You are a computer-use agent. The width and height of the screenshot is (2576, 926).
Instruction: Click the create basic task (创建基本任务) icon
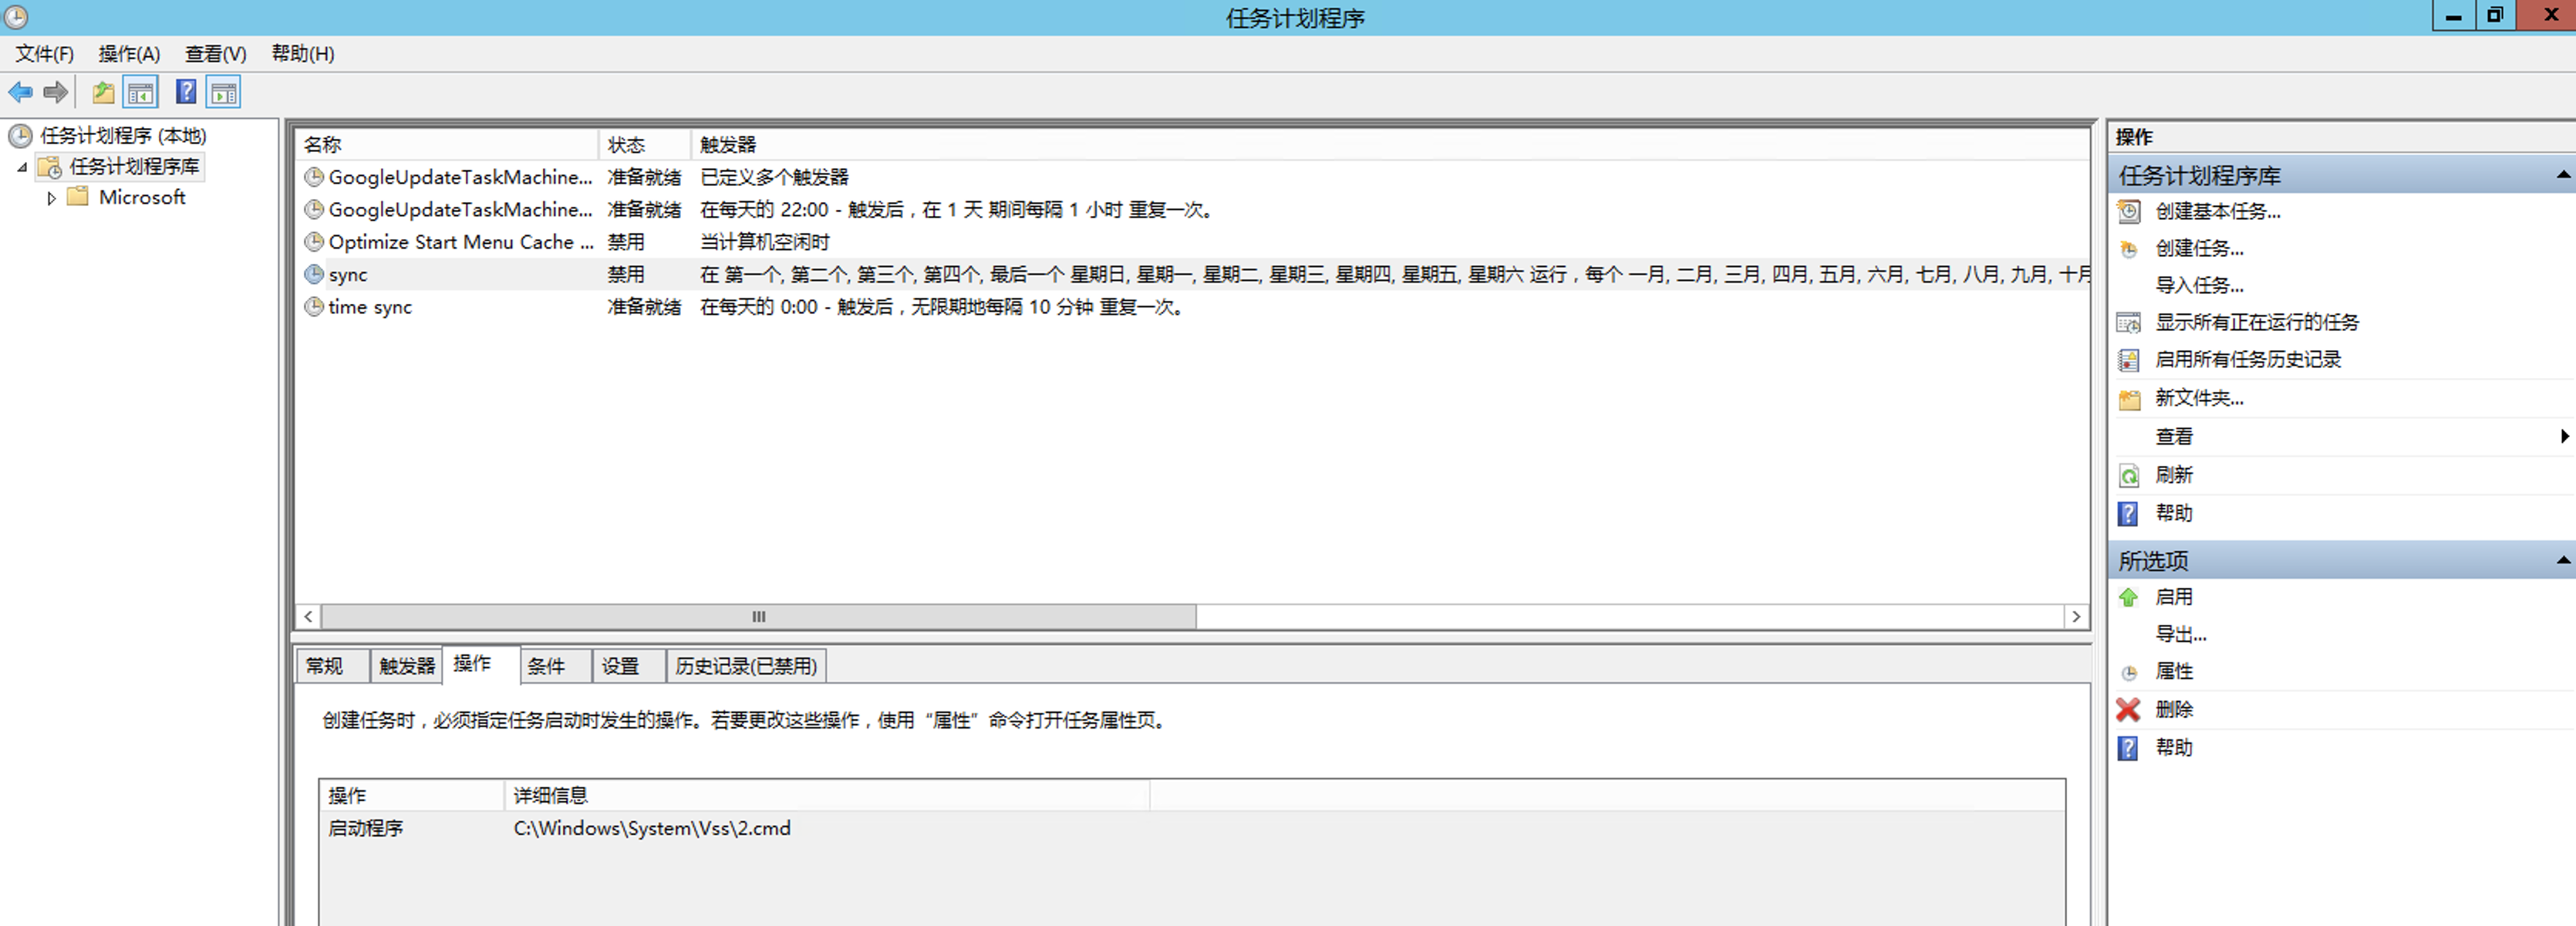tap(2129, 211)
